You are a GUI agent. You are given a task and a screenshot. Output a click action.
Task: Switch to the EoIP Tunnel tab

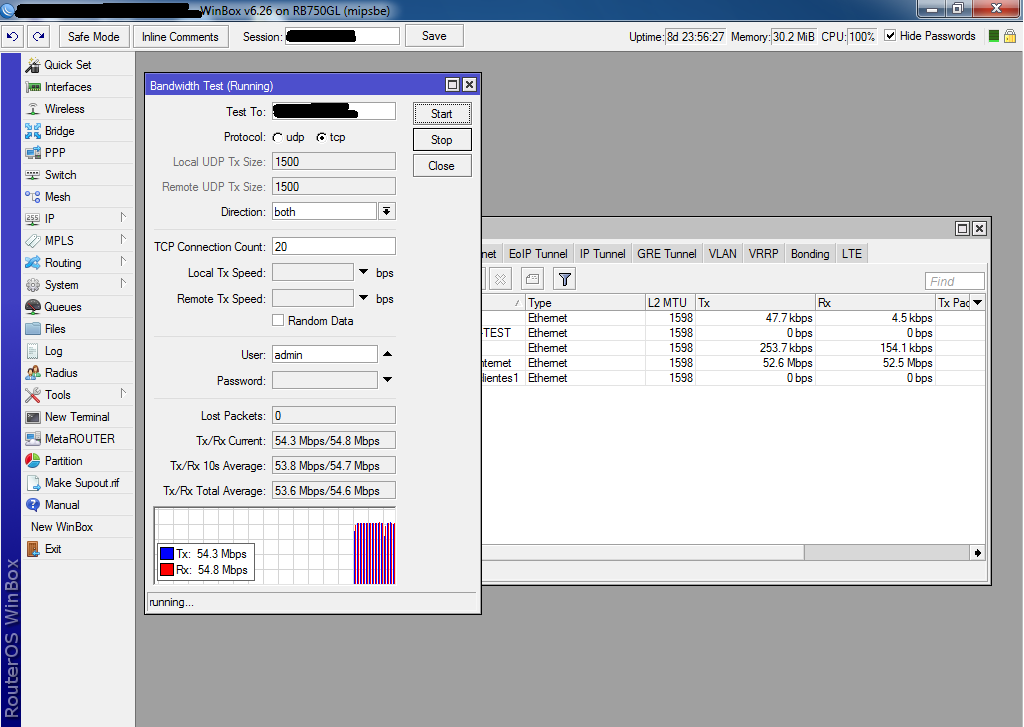pos(538,253)
